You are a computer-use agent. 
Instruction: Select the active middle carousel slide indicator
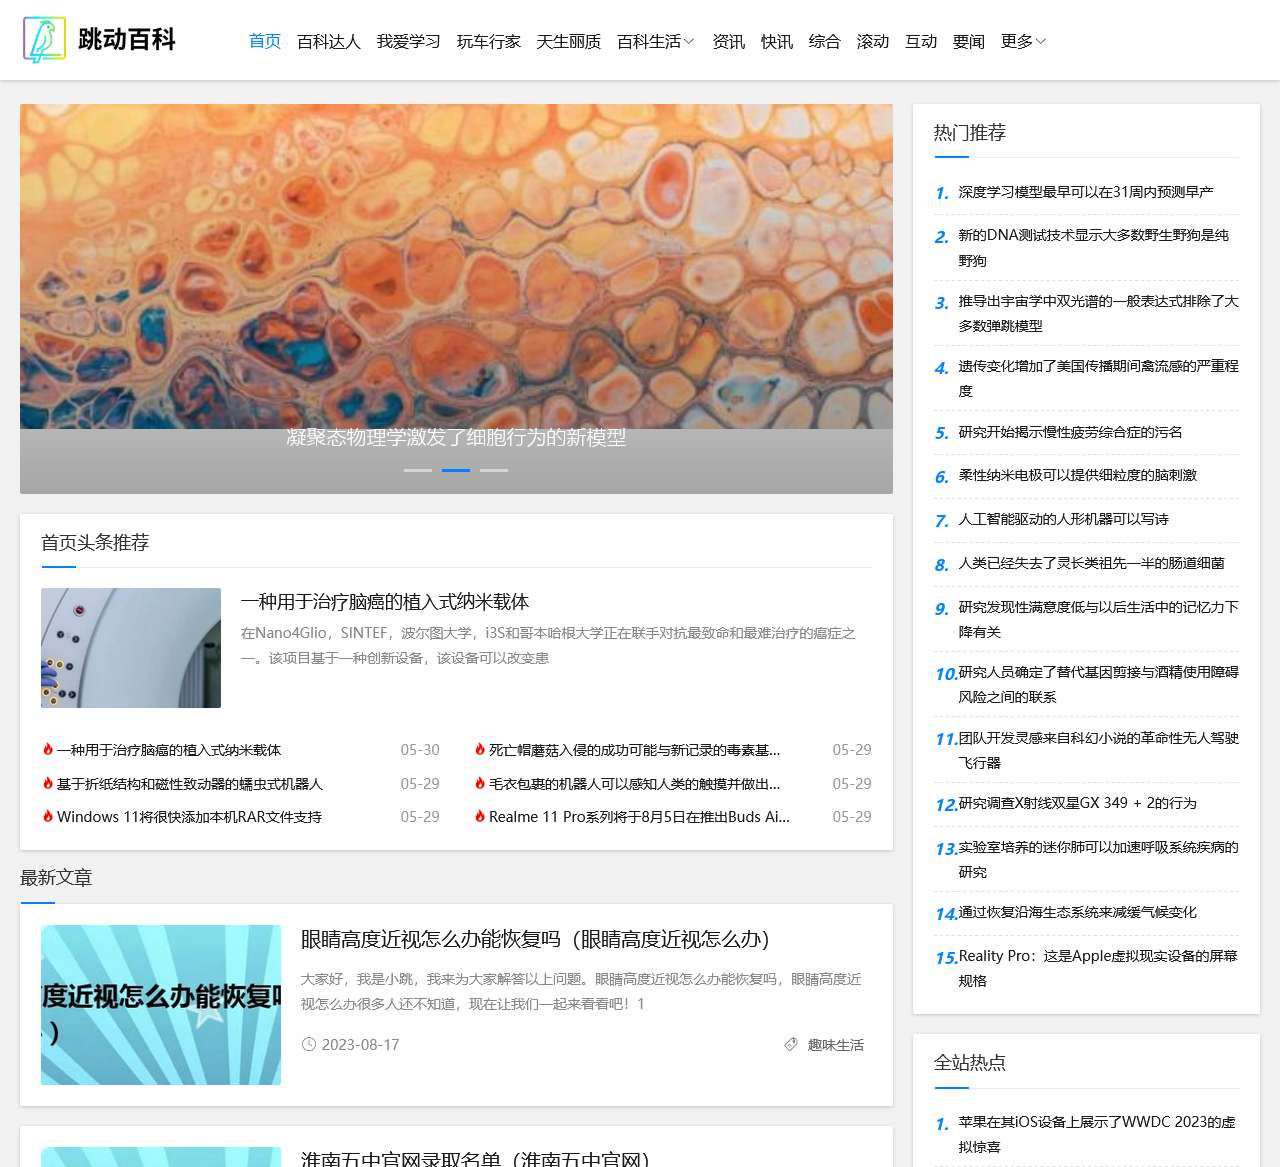click(456, 470)
